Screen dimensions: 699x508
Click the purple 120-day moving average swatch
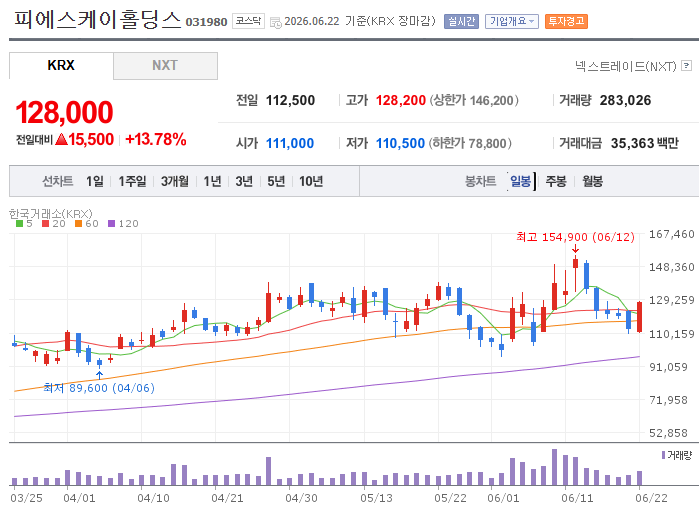[111, 224]
